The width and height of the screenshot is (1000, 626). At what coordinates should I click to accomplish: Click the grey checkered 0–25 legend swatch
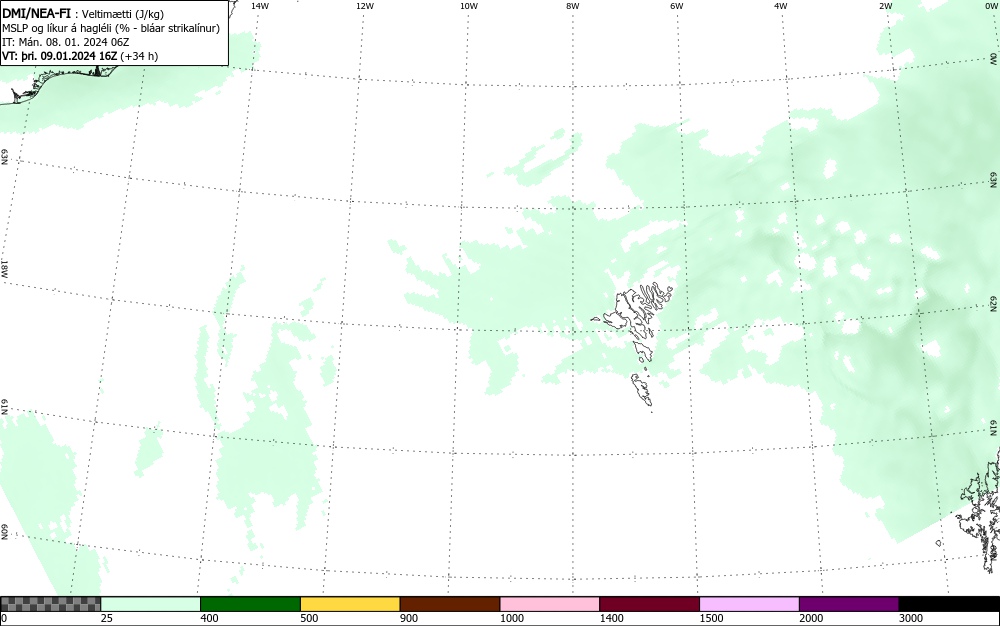tap(50, 604)
